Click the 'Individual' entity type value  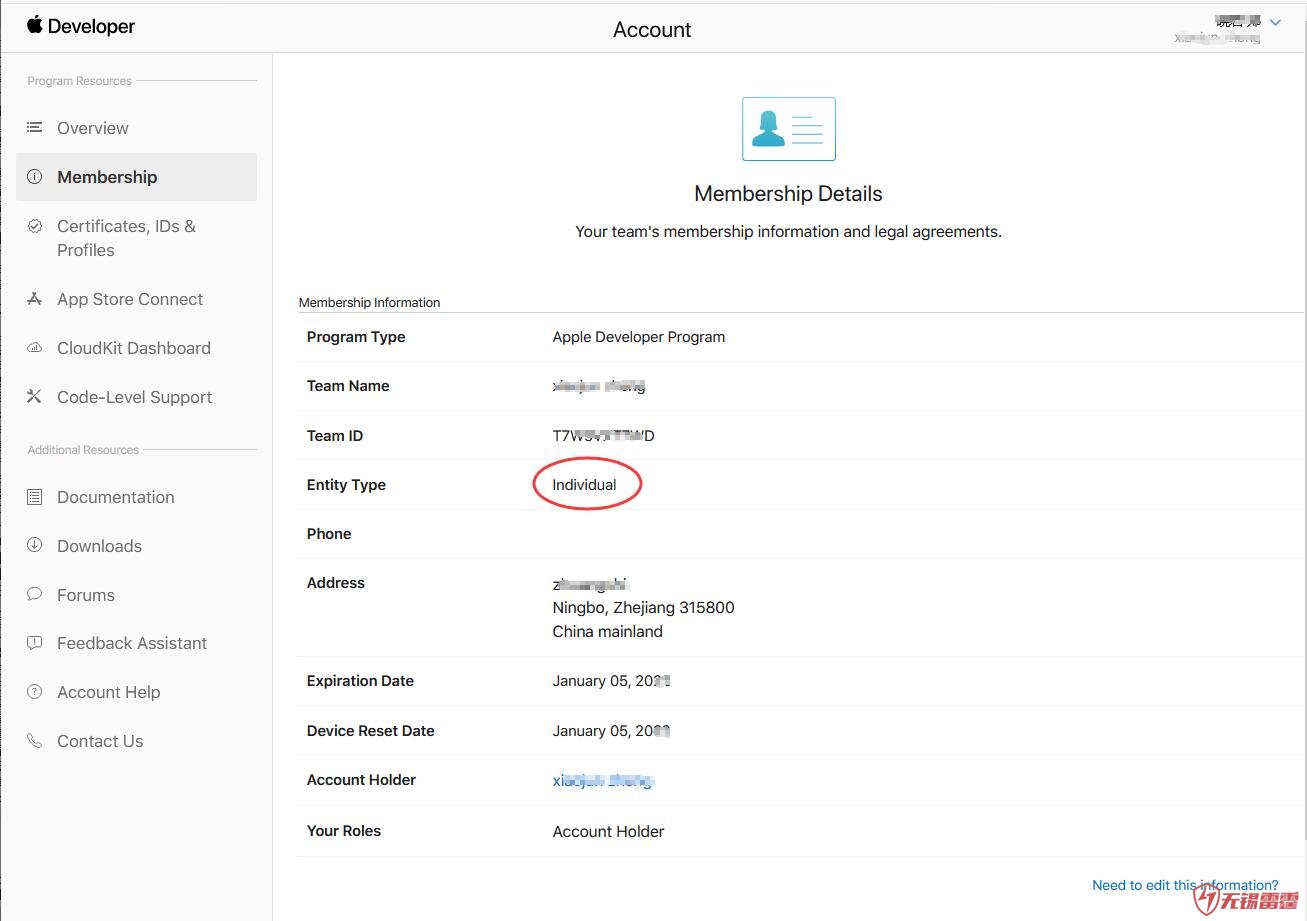coord(585,485)
